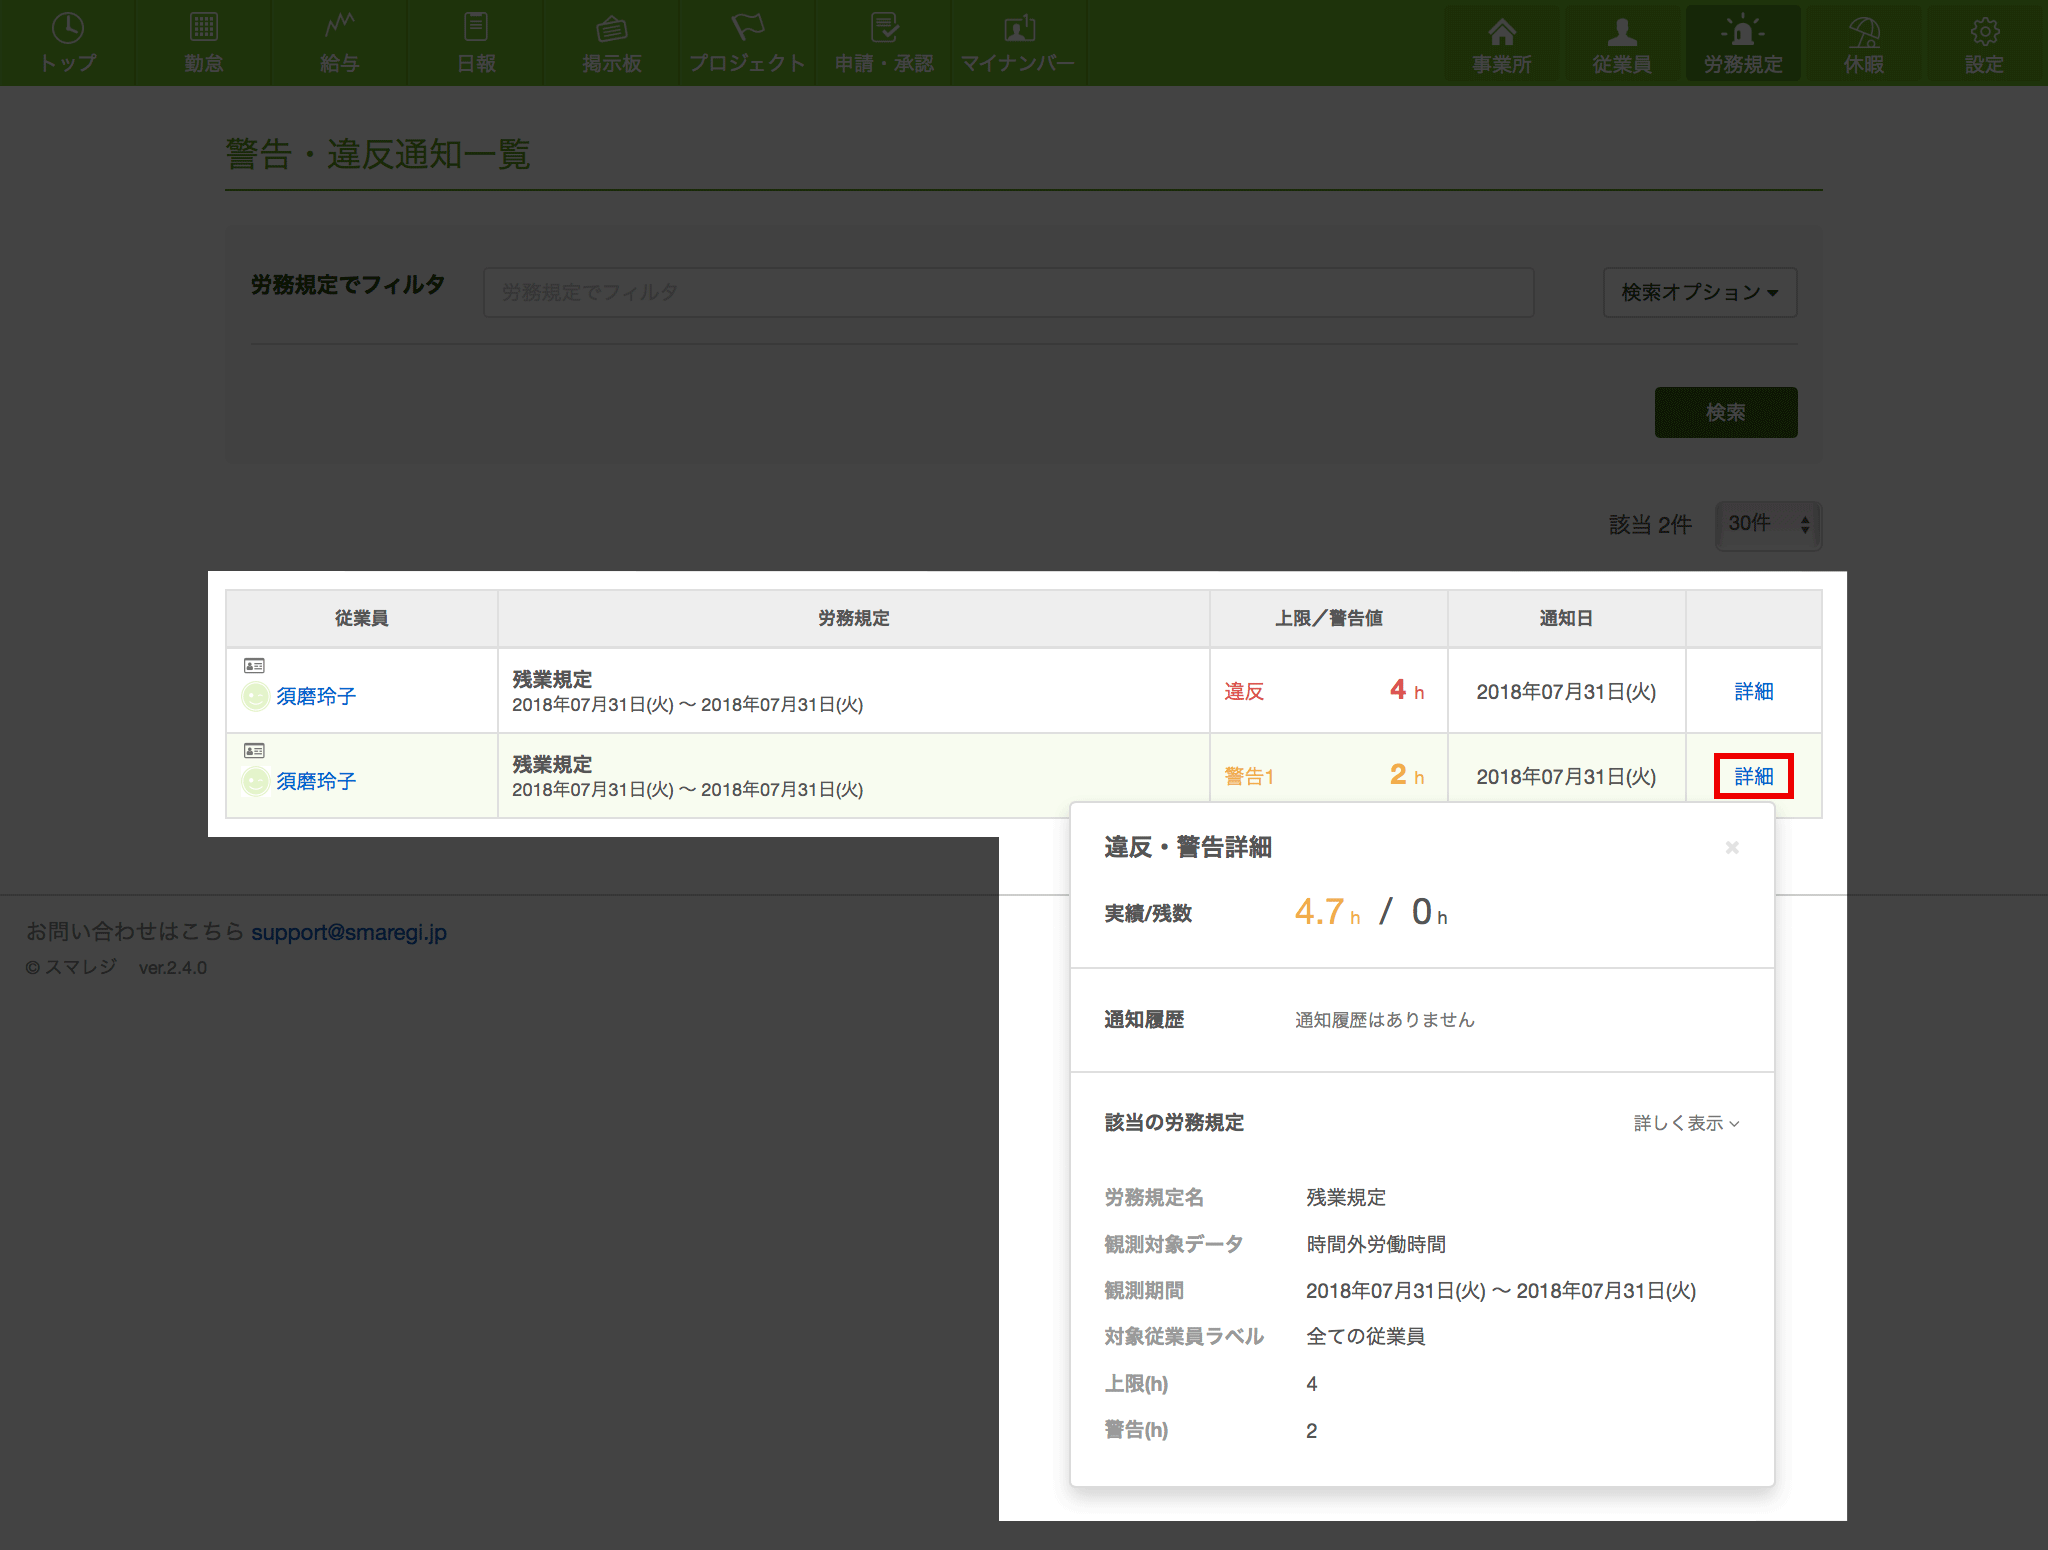Image resolution: width=2048 pixels, height=1550 pixels.
Task: Click 残業規定 text in the 警告1 row
Action: pyautogui.click(x=552, y=764)
